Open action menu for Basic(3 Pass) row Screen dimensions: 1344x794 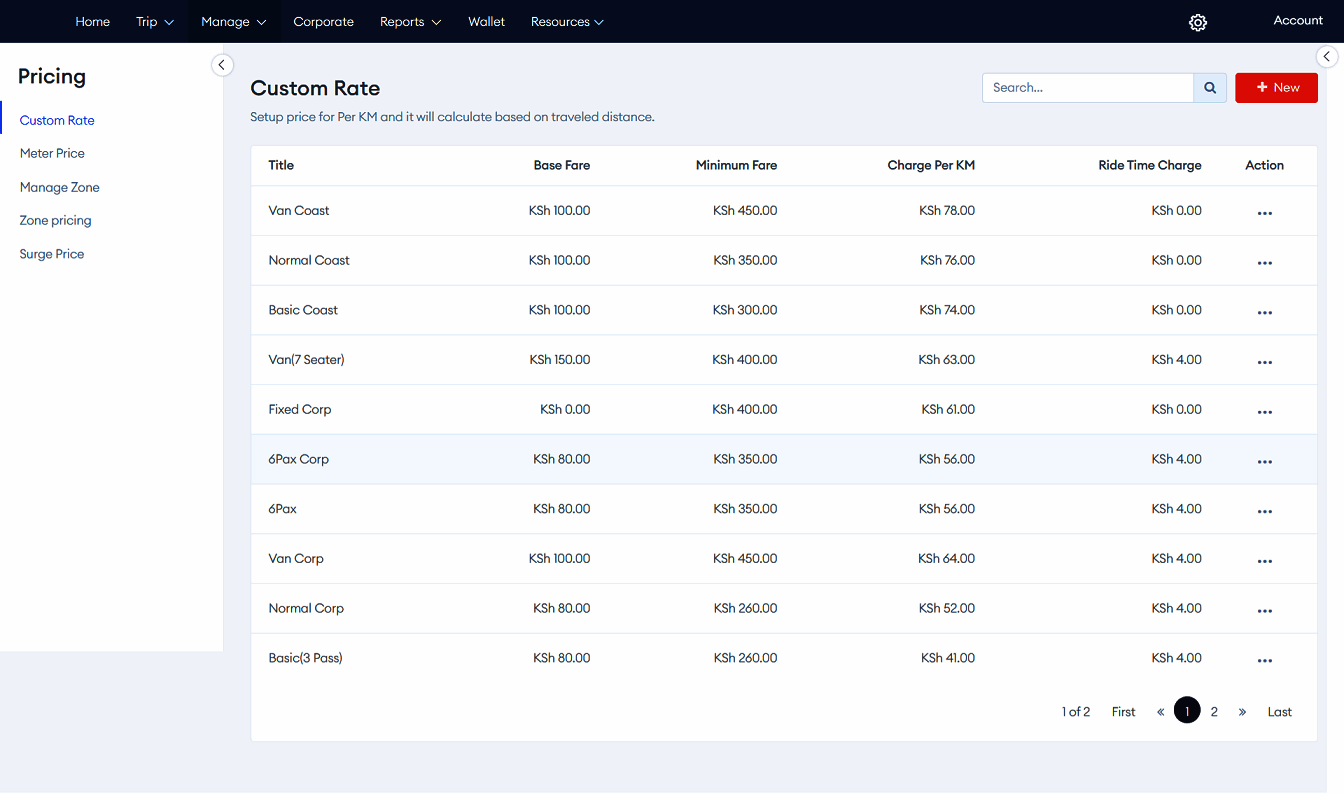1264,660
